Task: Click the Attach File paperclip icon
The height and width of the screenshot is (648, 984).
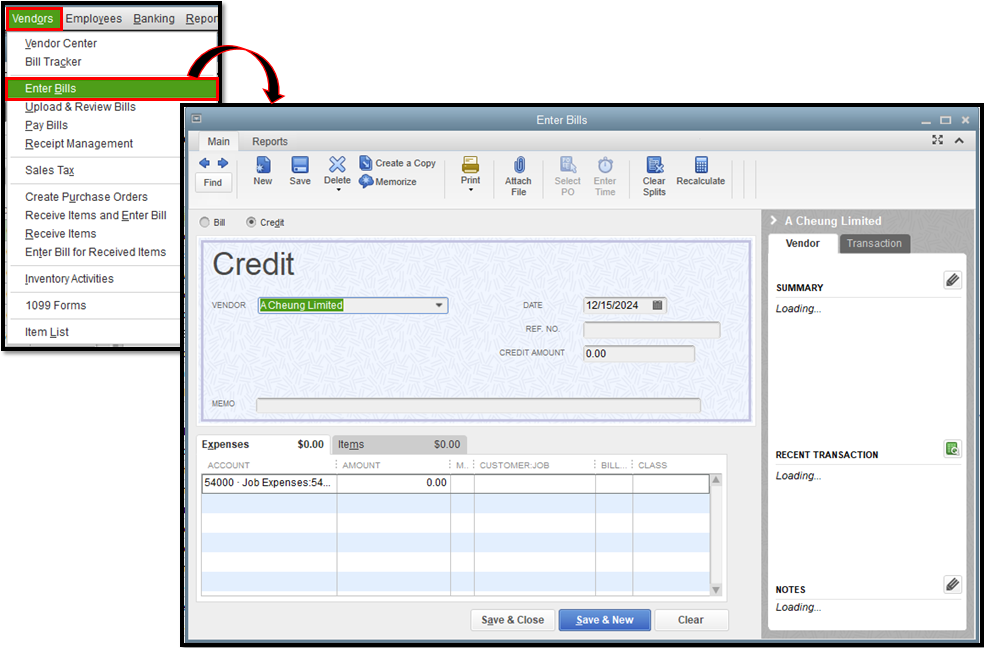Action: (x=518, y=165)
